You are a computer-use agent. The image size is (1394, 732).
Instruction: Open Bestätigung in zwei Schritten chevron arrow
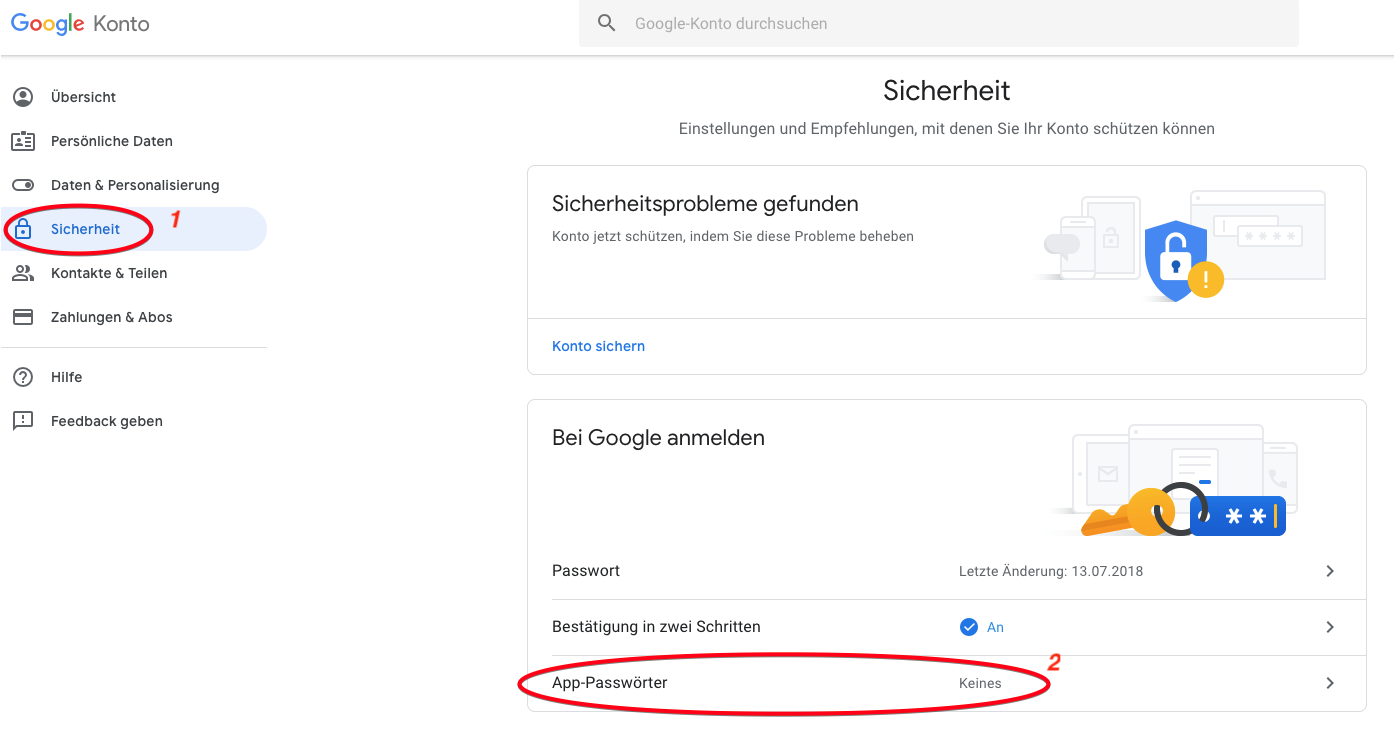1330,627
